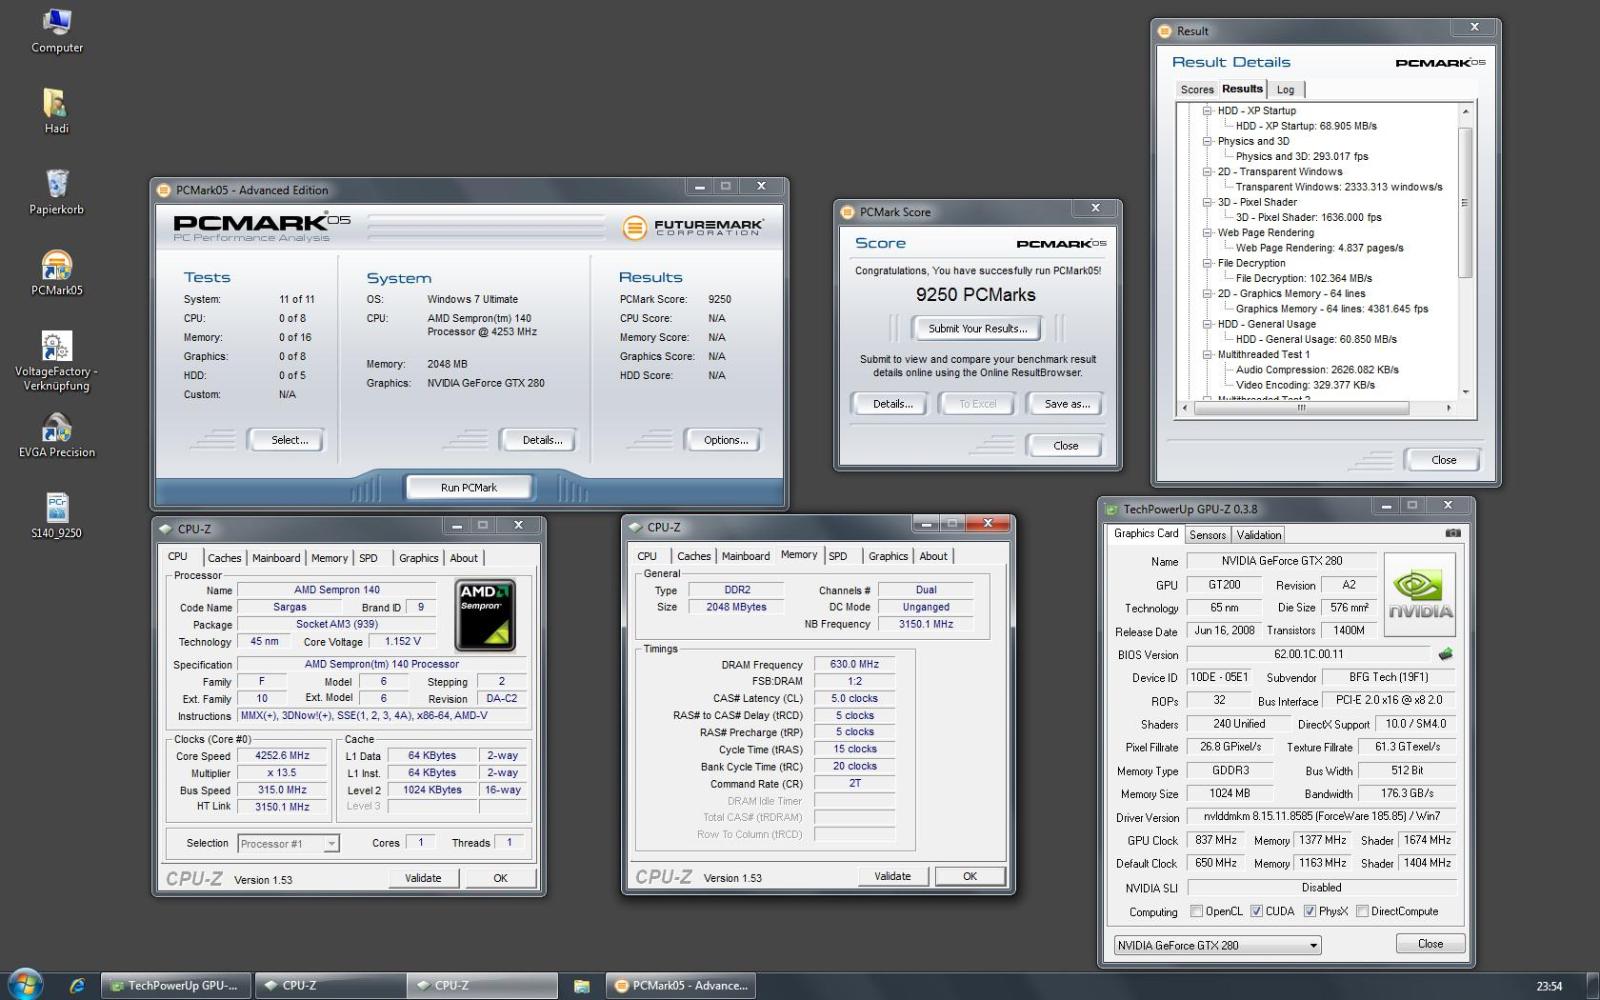This screenshot has width=1600, height=1000.
Task: Switch to TechPowerUp GPU-Z taskbar button
Action: coord(176,985)
